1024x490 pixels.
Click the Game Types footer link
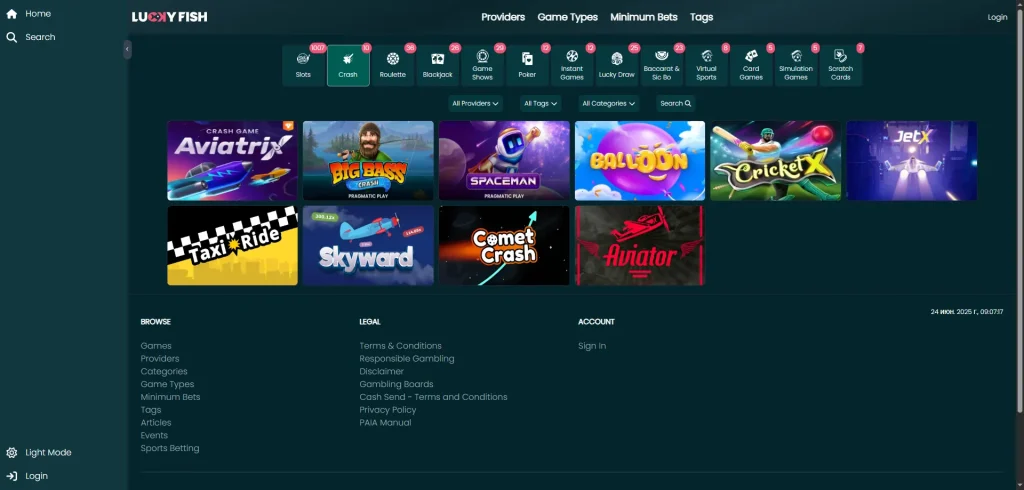coord(167,384)
